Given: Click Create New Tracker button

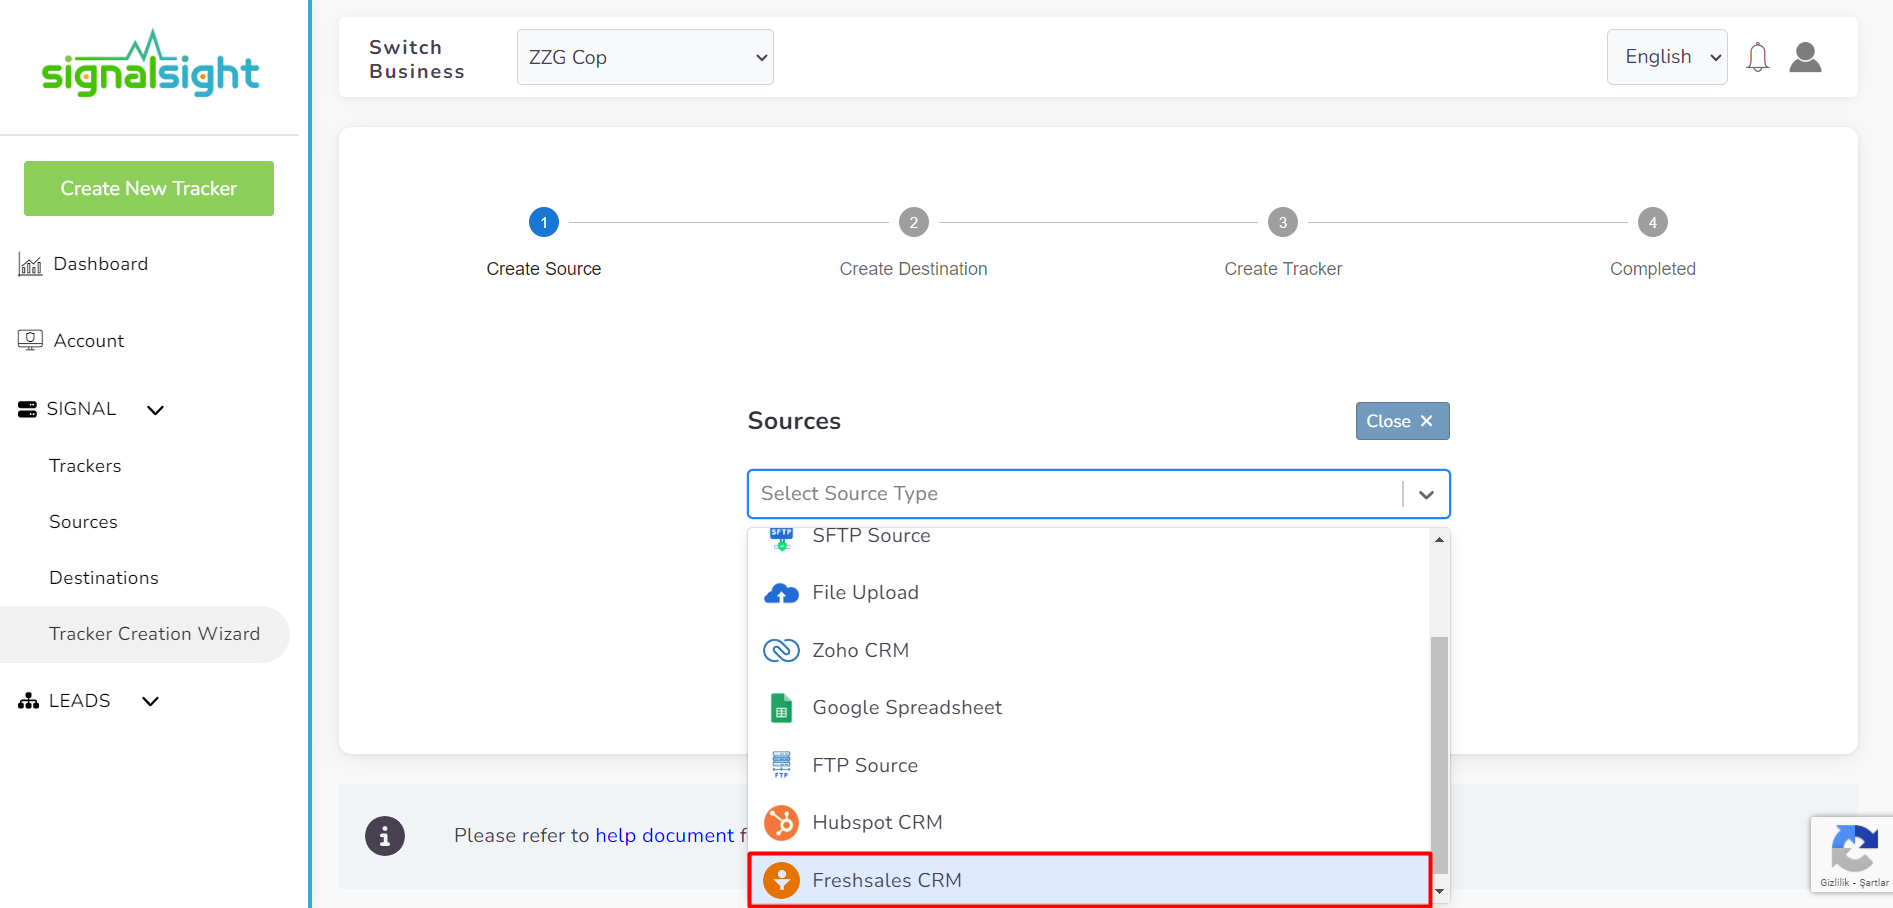Looking at the screenshot, I should click(149, 188).
